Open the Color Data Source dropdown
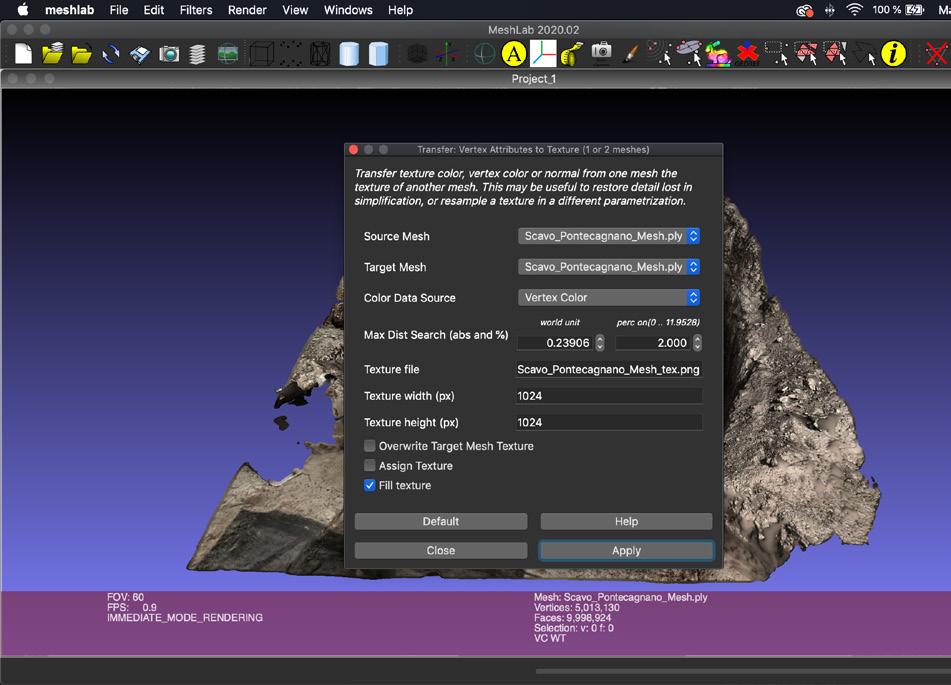 pyautogui.click(x=609, y=297)
